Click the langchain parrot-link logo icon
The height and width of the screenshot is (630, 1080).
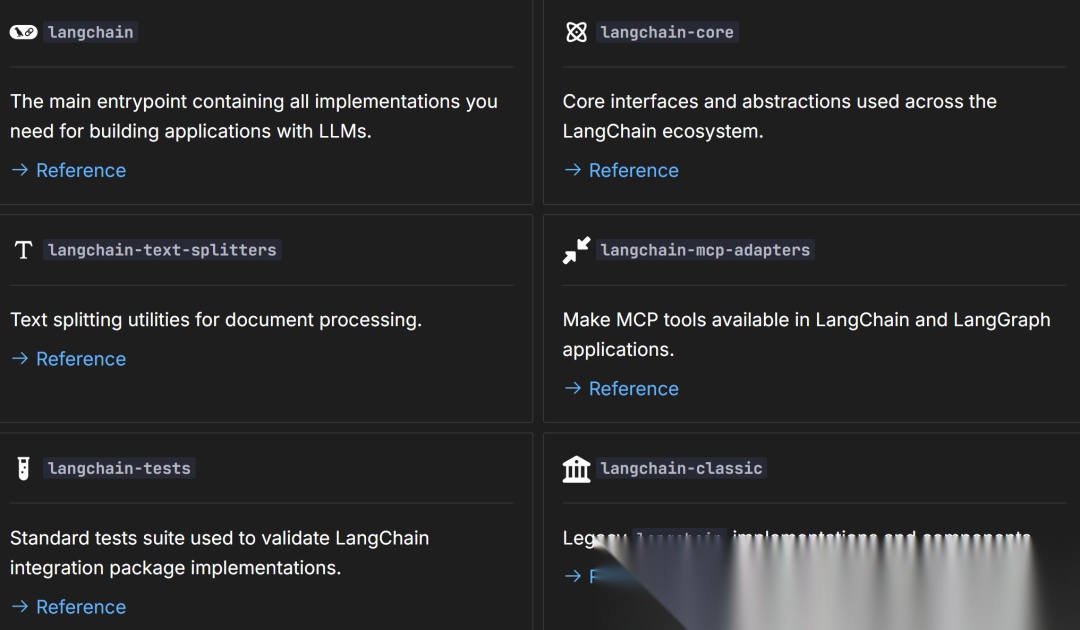click(23, 32)
